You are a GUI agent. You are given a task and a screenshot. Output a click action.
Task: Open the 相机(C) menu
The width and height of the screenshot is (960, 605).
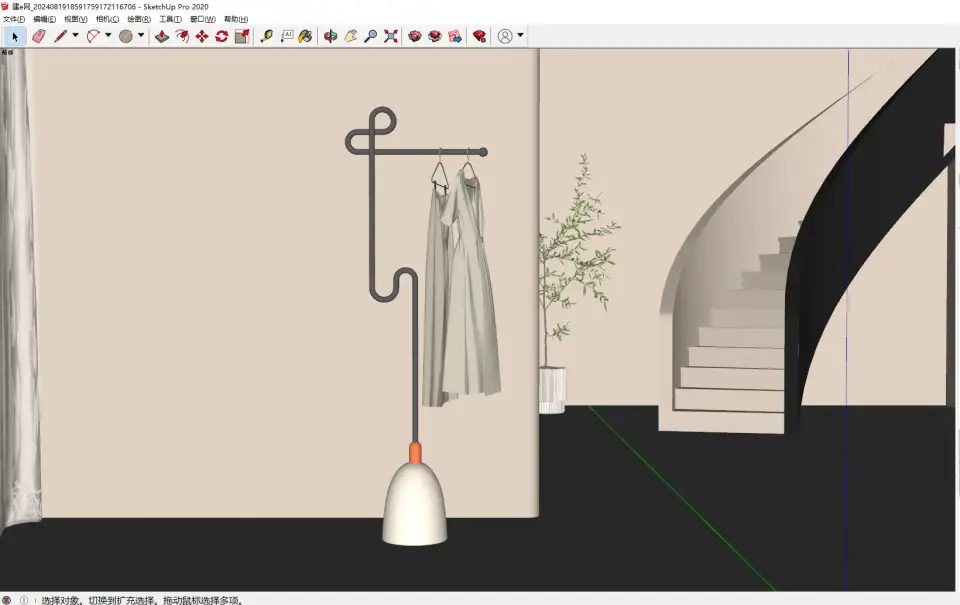click(x=108, y=19)
